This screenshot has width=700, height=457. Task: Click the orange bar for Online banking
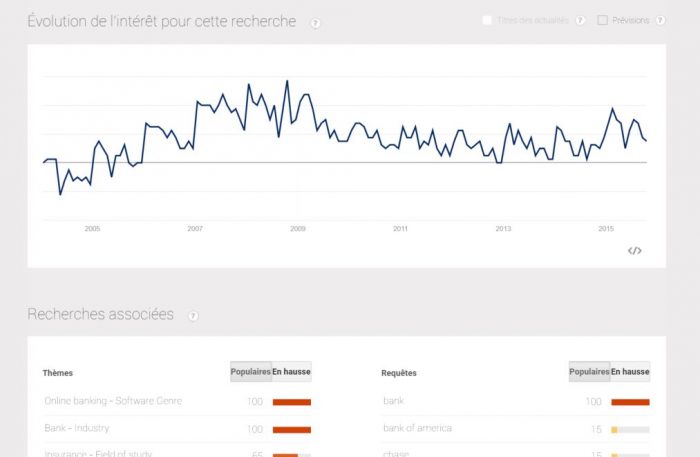292,402
